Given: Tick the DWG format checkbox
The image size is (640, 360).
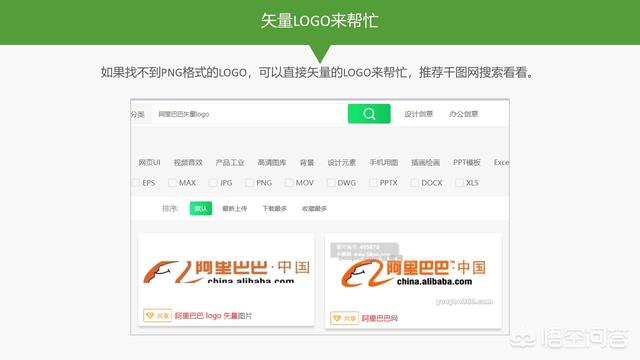Looking at the screenshot, I should (x=331, y=182).
